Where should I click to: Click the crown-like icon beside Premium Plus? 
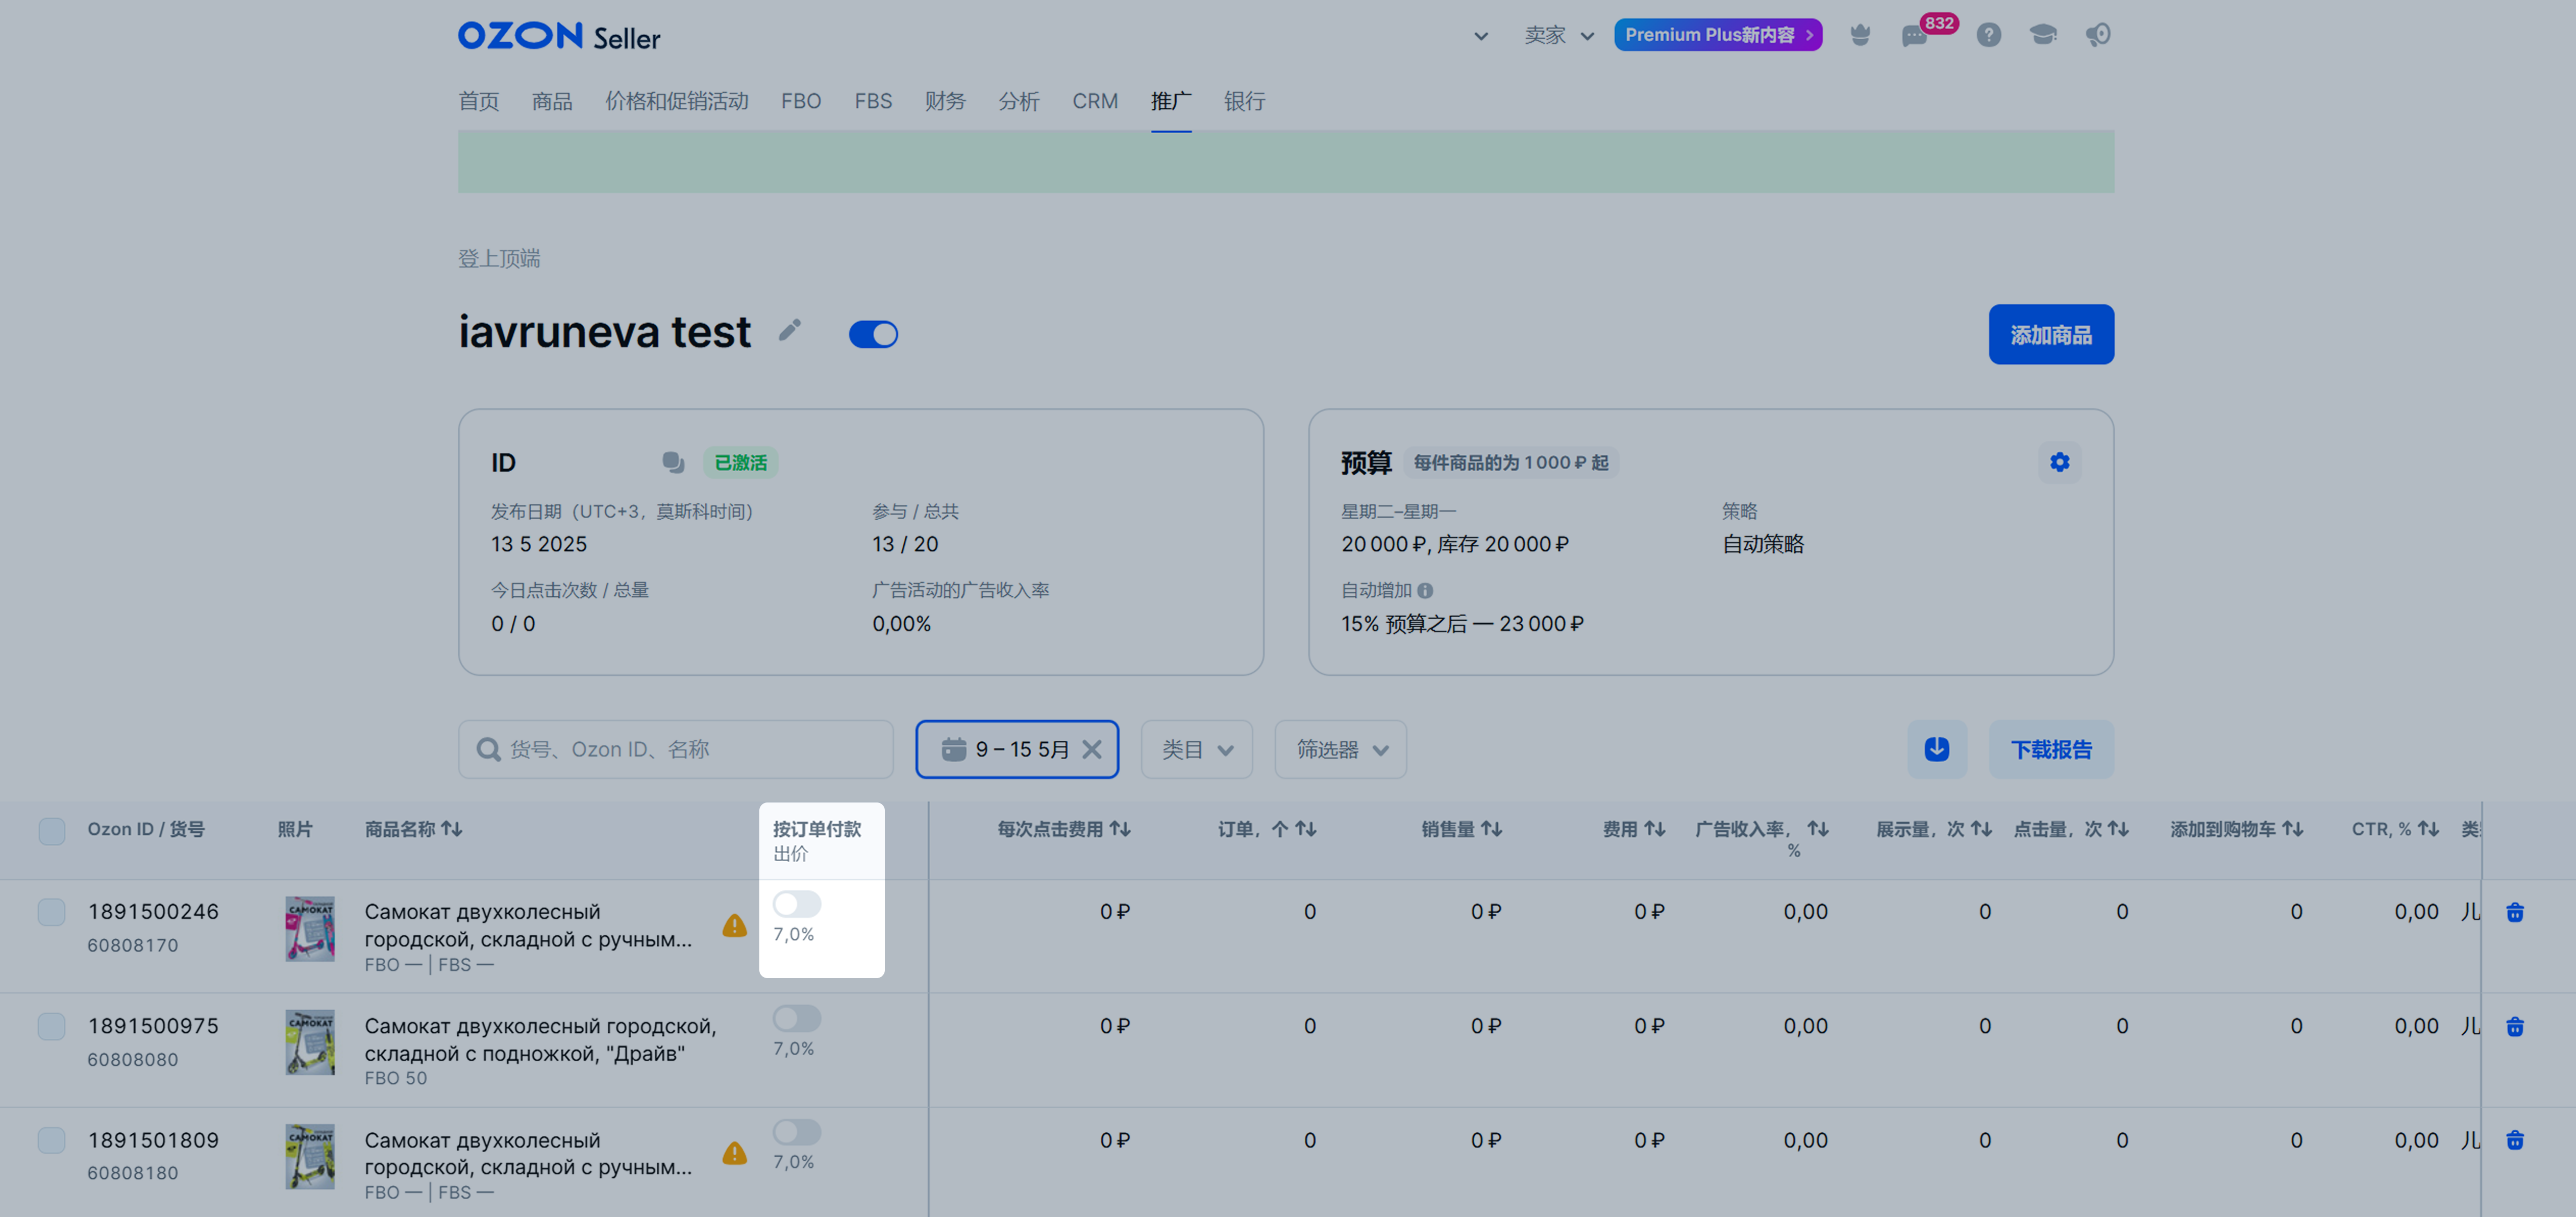click(1859, 35)
